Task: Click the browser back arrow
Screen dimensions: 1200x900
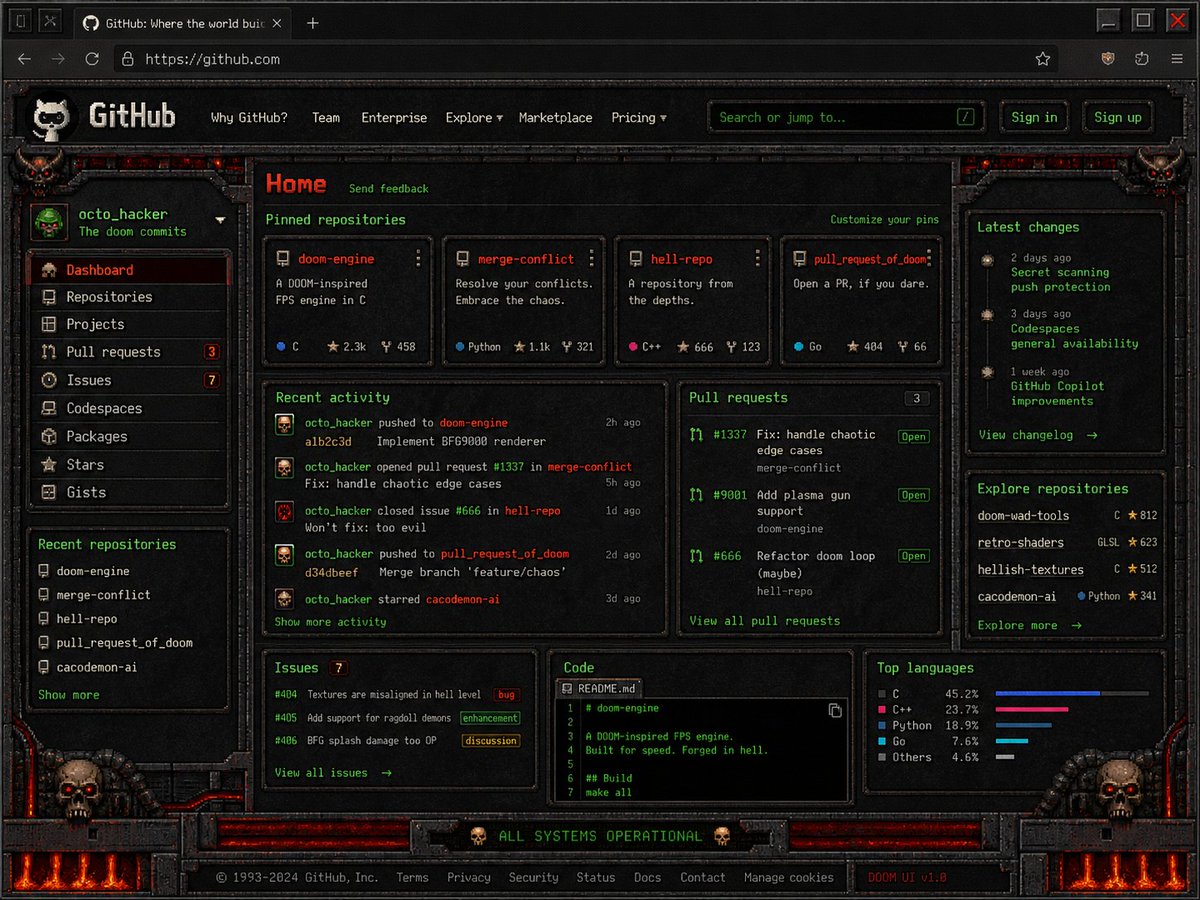Action: click(24, 59)
